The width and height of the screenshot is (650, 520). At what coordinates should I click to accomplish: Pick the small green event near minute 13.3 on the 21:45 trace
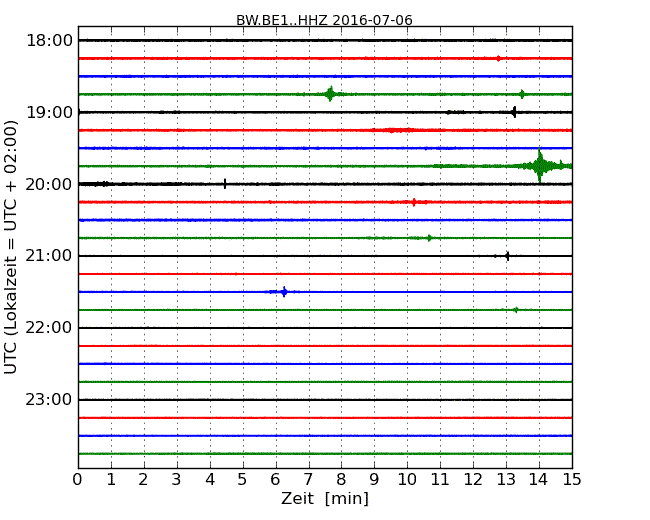tap(516, 310)
